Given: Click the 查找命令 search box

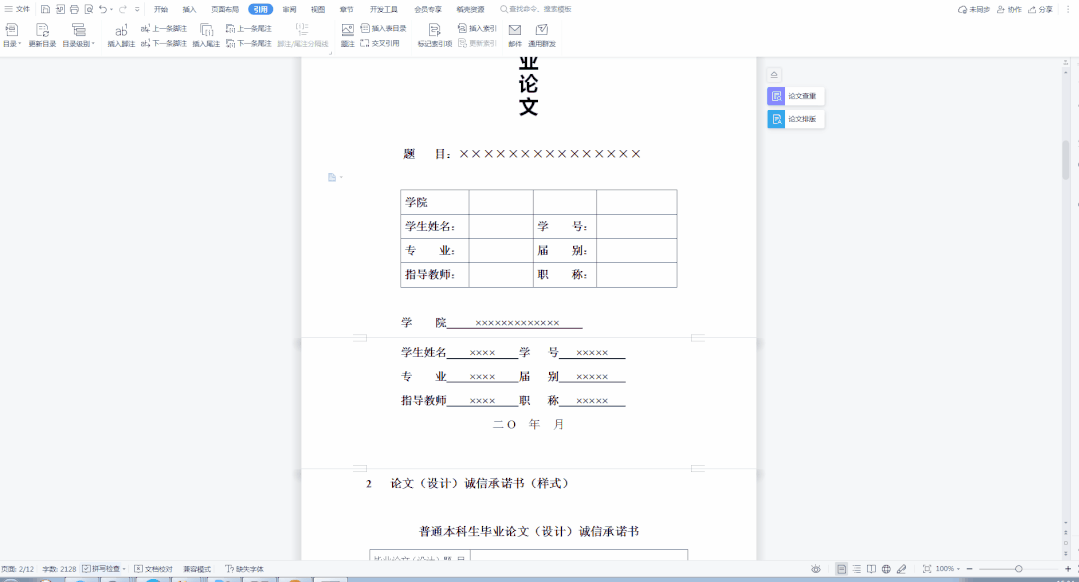Looking at the screenshot, I should (x=540, y=9).
